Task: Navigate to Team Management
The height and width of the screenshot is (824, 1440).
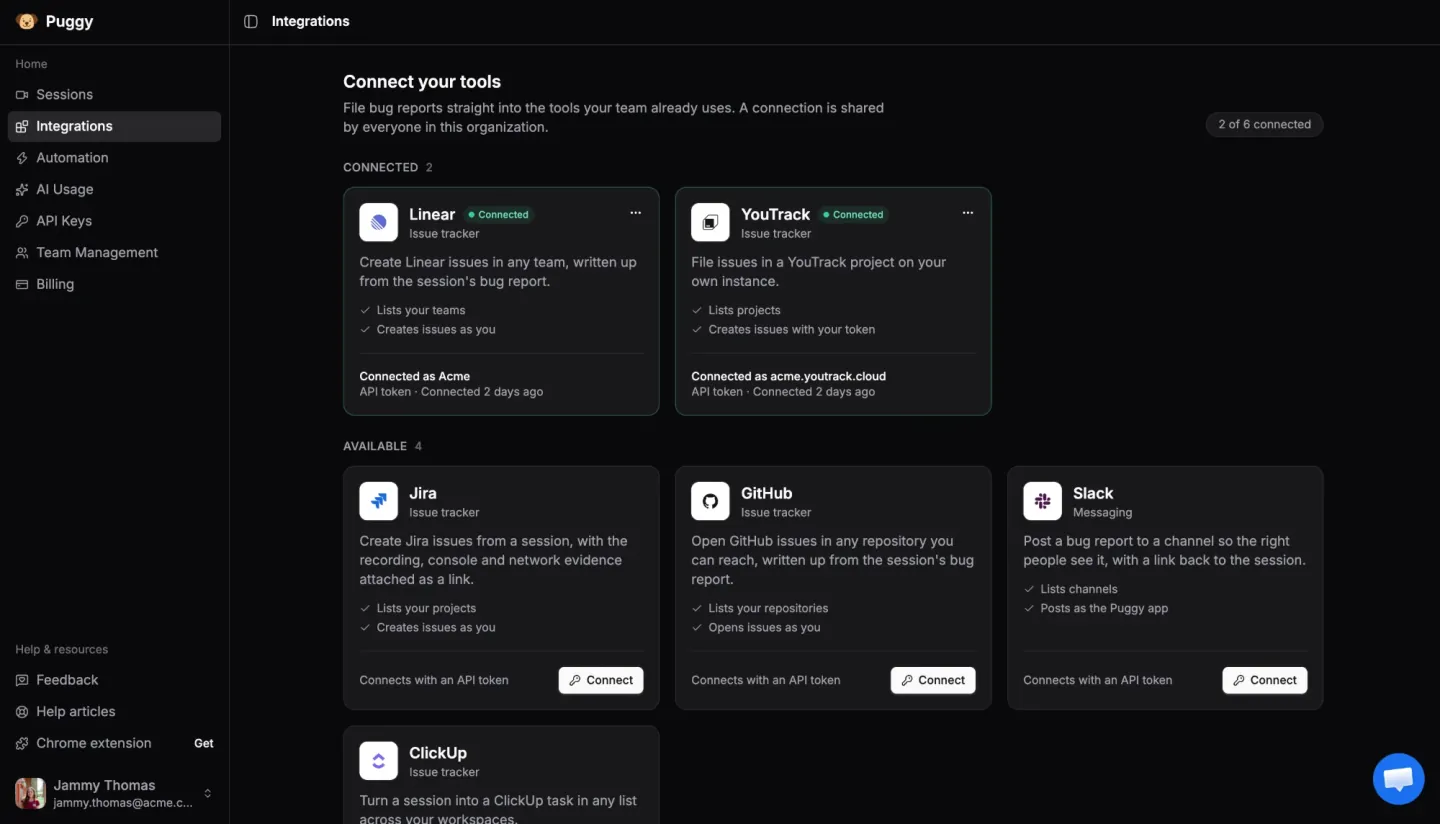Action: pyautogui.click(x=114, y=253)
